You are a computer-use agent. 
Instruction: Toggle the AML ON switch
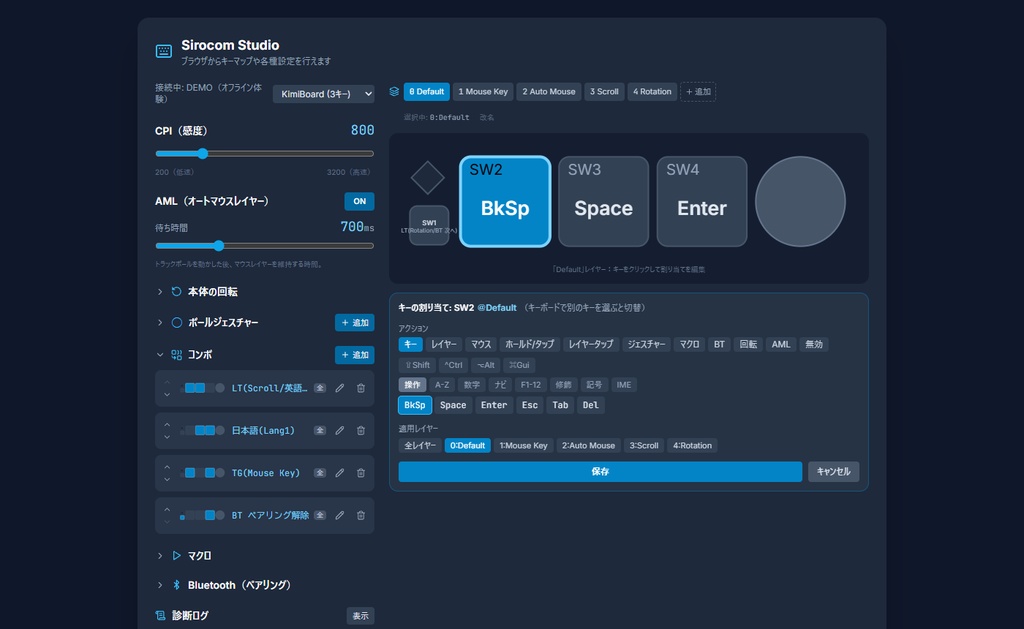click(359, 201)
